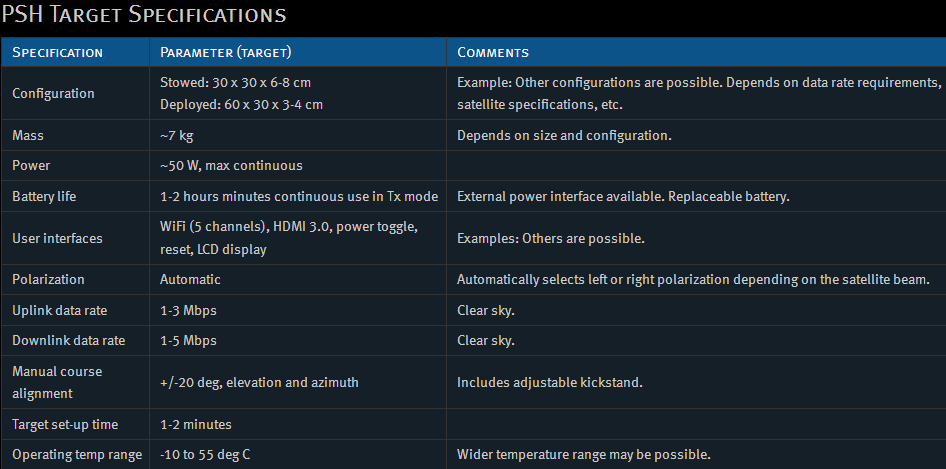Click the Target set-up time label

65,424
